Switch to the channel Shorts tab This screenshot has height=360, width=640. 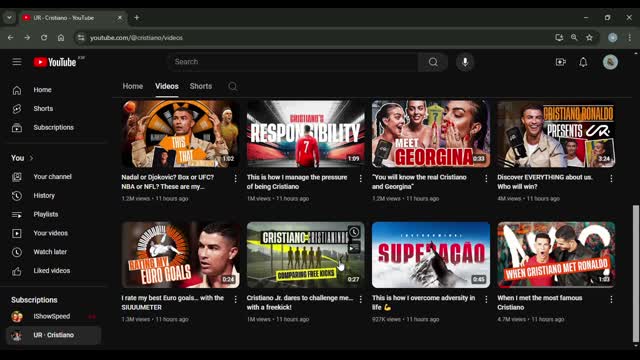click(201, 87)
